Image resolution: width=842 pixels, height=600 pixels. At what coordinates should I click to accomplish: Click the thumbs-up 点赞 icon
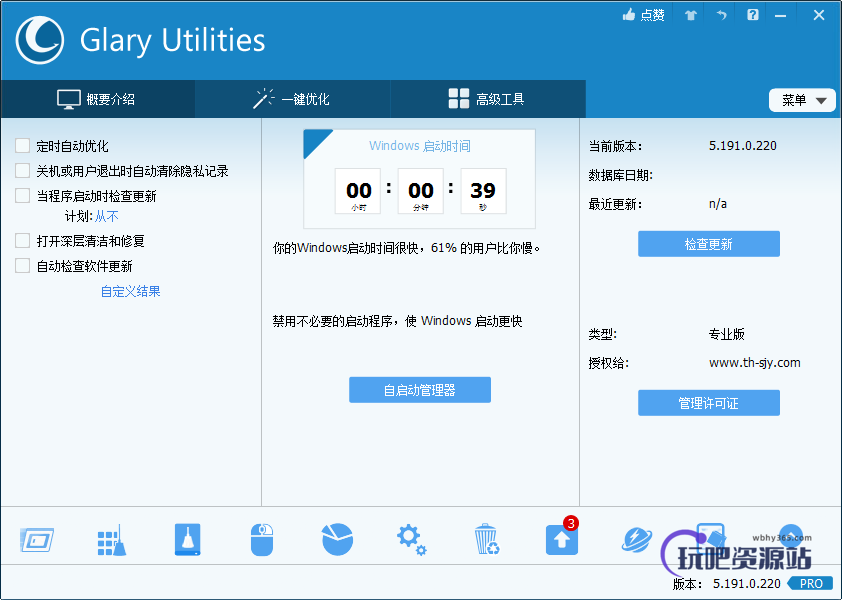(x=629, y=15)
